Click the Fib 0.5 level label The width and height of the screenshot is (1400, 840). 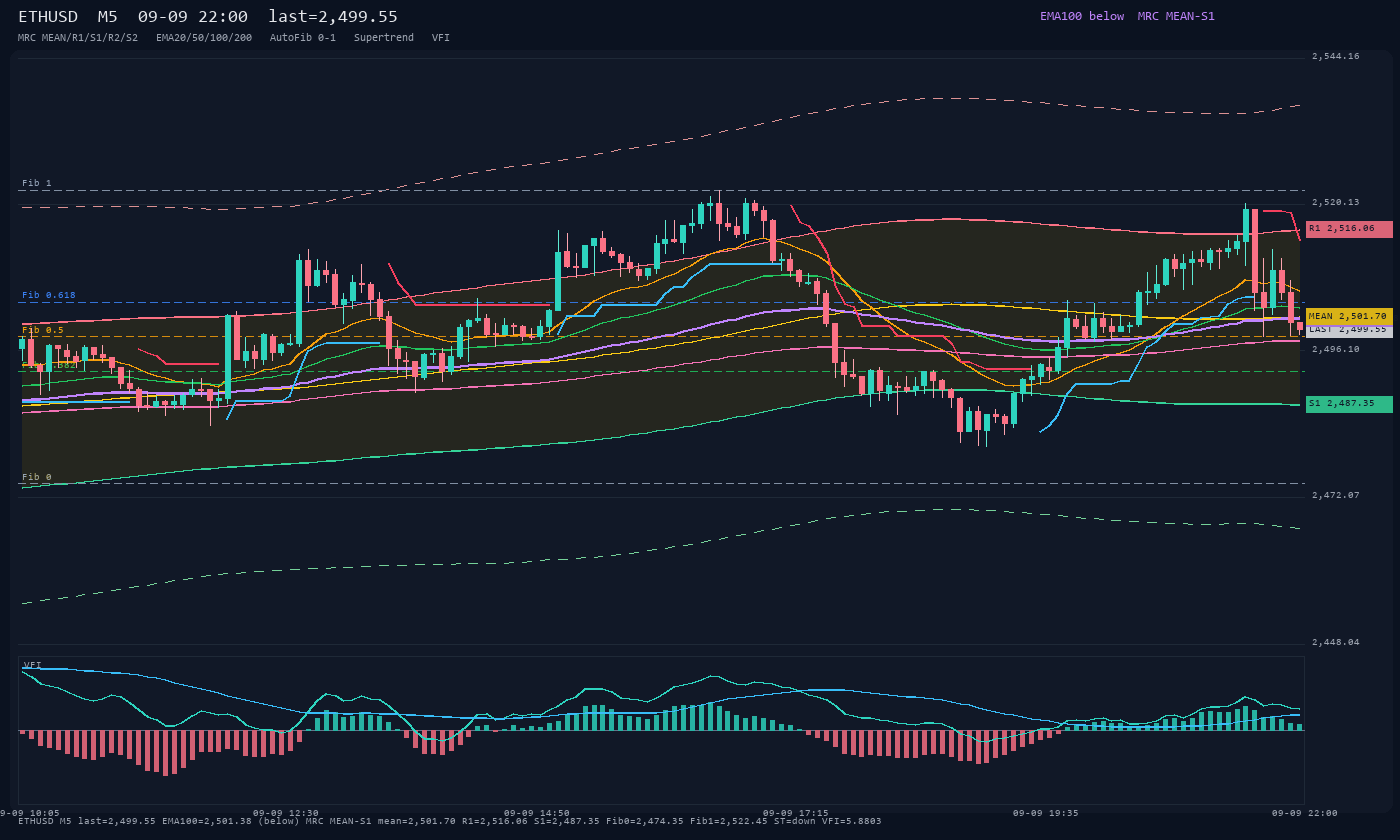pyautogui.click(x=43, y=330)
